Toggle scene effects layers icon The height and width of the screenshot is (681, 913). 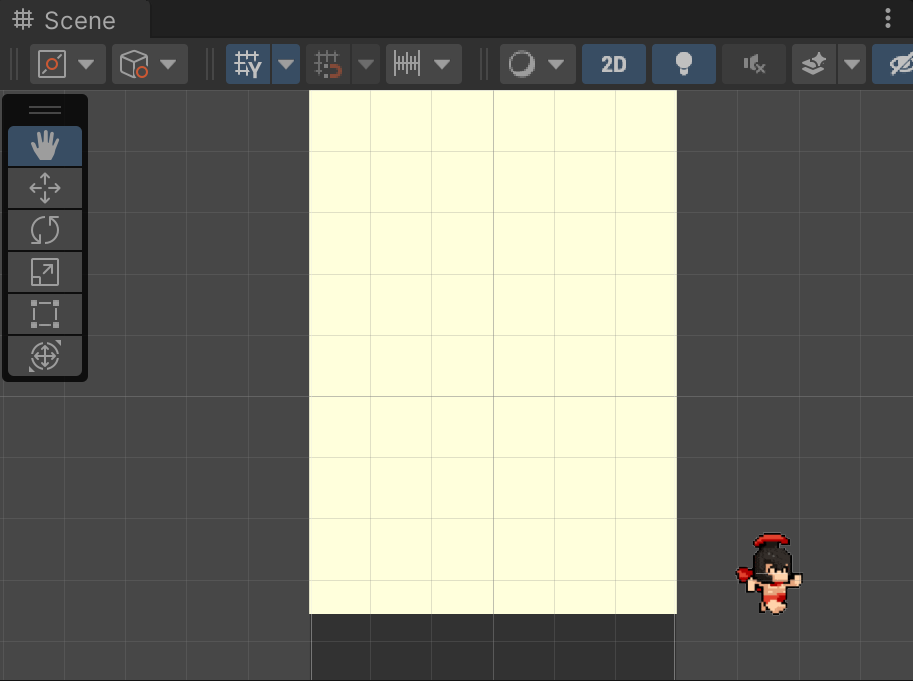[813, 63]
